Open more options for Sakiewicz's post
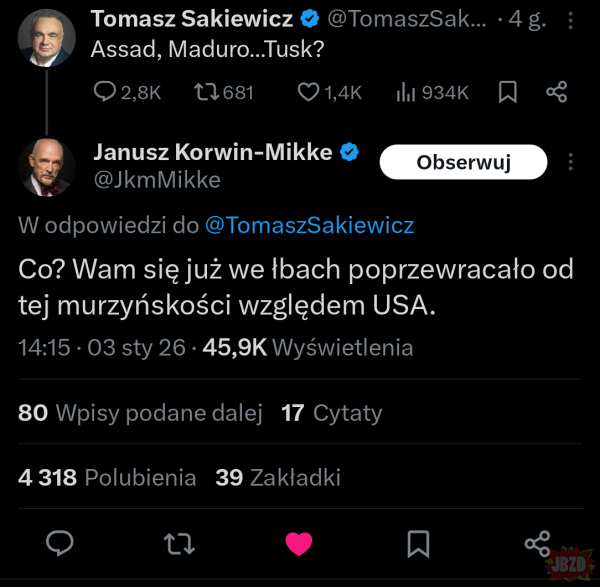This screenshot has height=587, width=600. pyautogui.click(x=571, y=21)
